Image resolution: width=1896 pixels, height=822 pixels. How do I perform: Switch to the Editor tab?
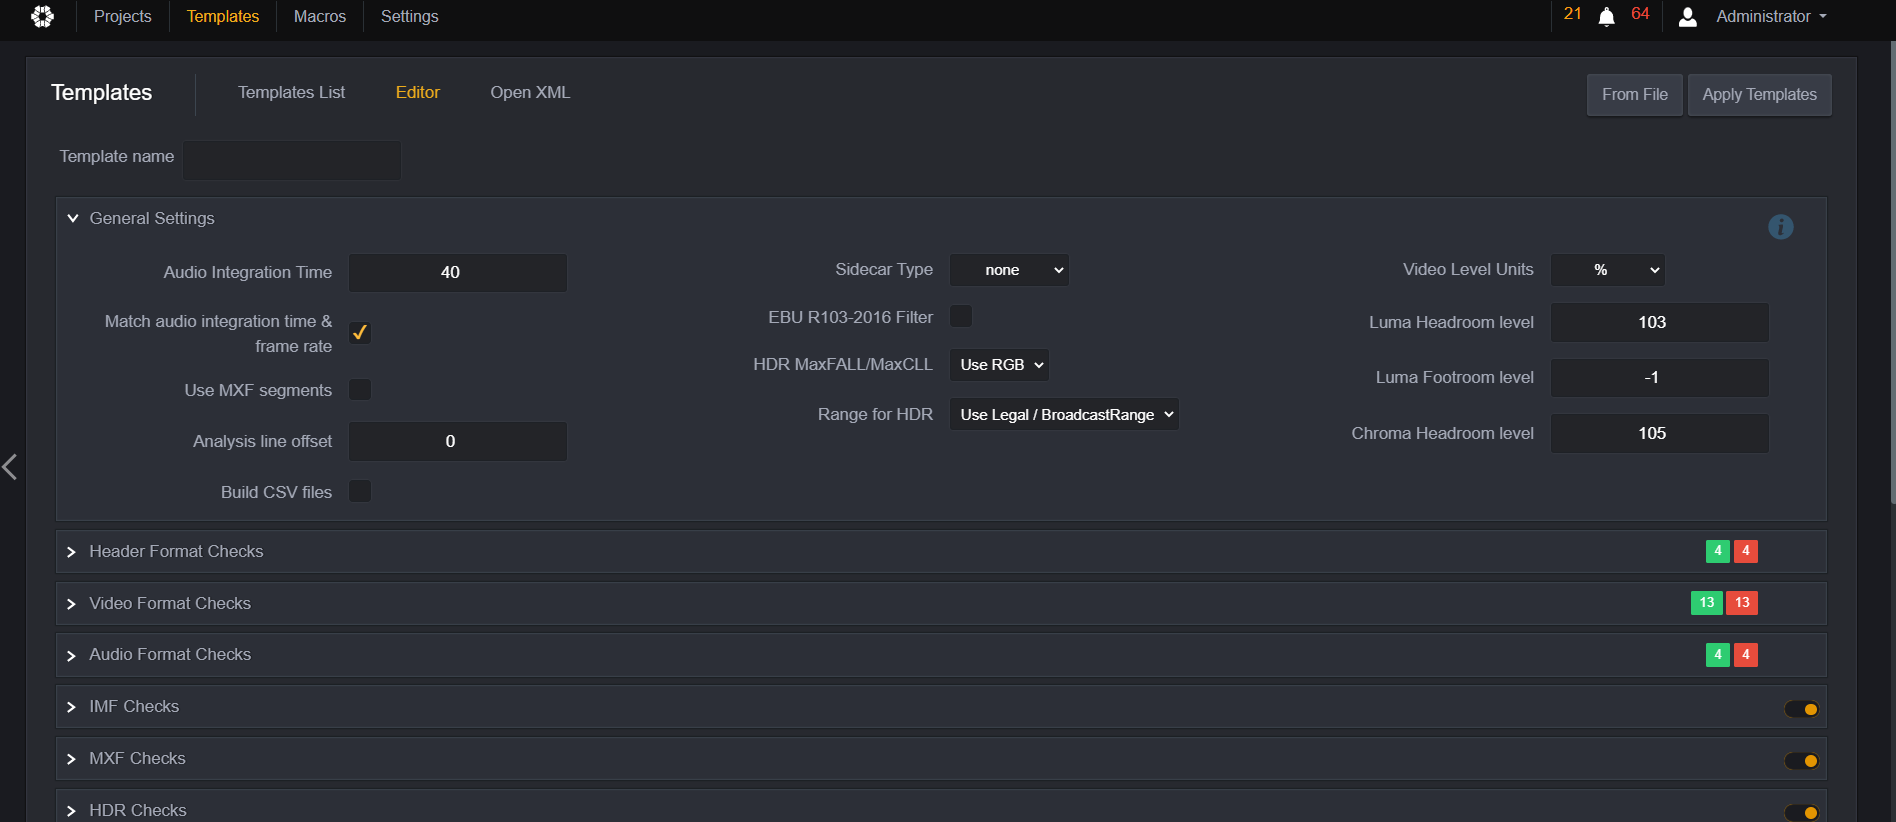pyautogui.click(x=418, y=93)
